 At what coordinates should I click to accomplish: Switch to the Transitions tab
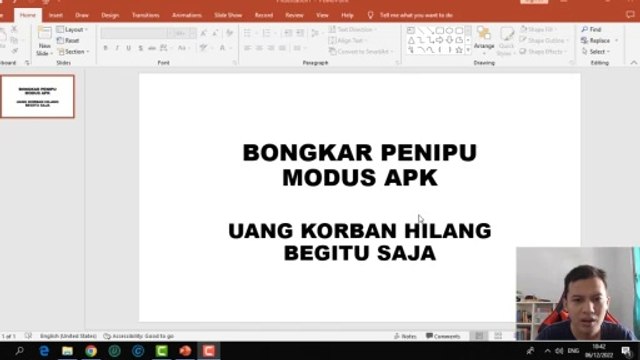[x=145, y=15]
